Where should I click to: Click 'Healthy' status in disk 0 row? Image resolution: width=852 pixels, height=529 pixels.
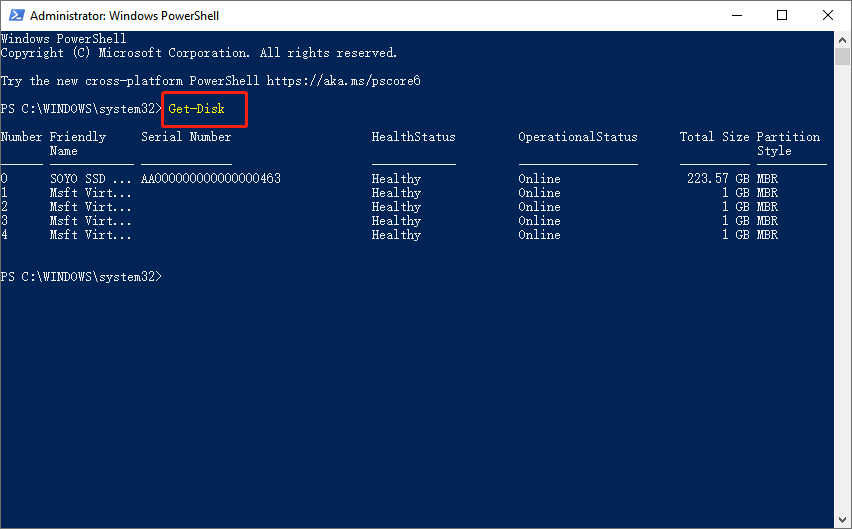tap(396, 179)
